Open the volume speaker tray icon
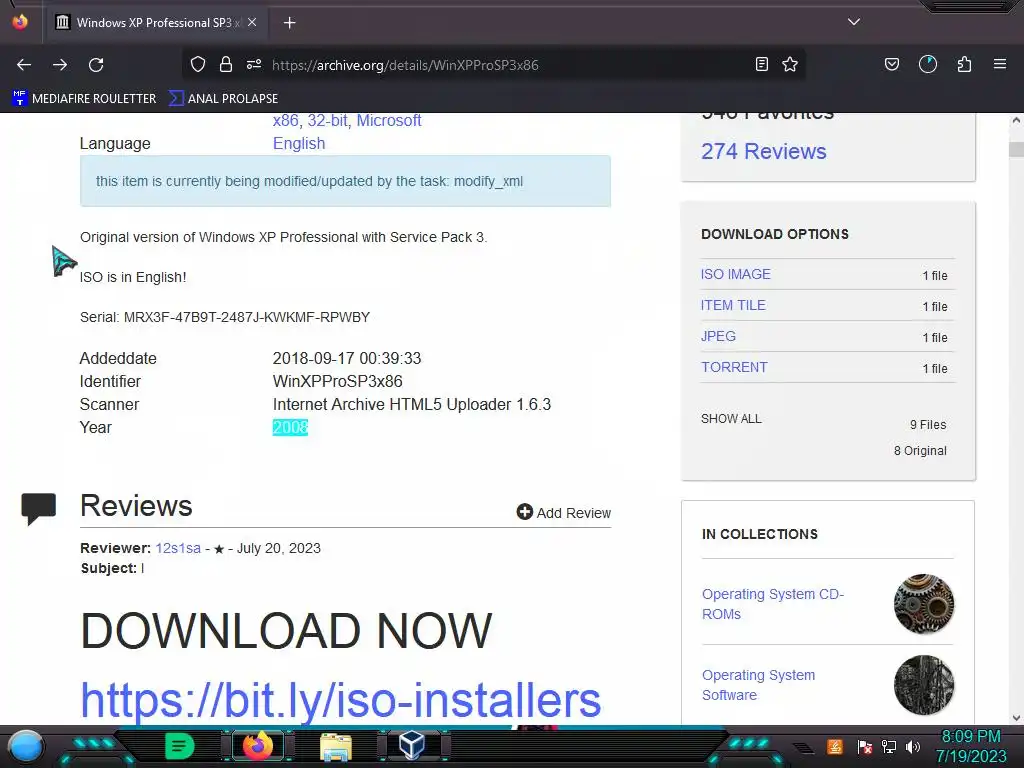Image resolution: width=1024 pixels, height=768 pixels. pyautogui.click(x=912, y=747)
